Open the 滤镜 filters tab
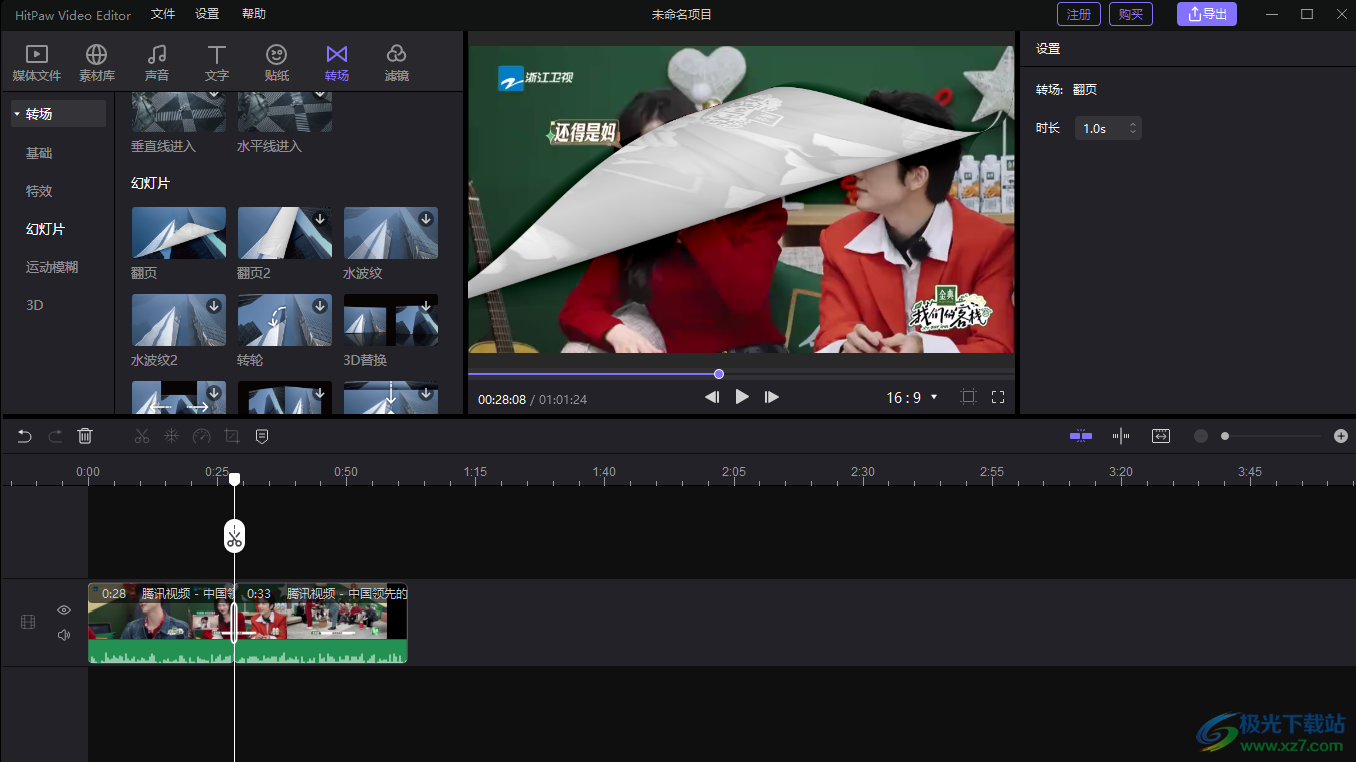 pos(397,63)
